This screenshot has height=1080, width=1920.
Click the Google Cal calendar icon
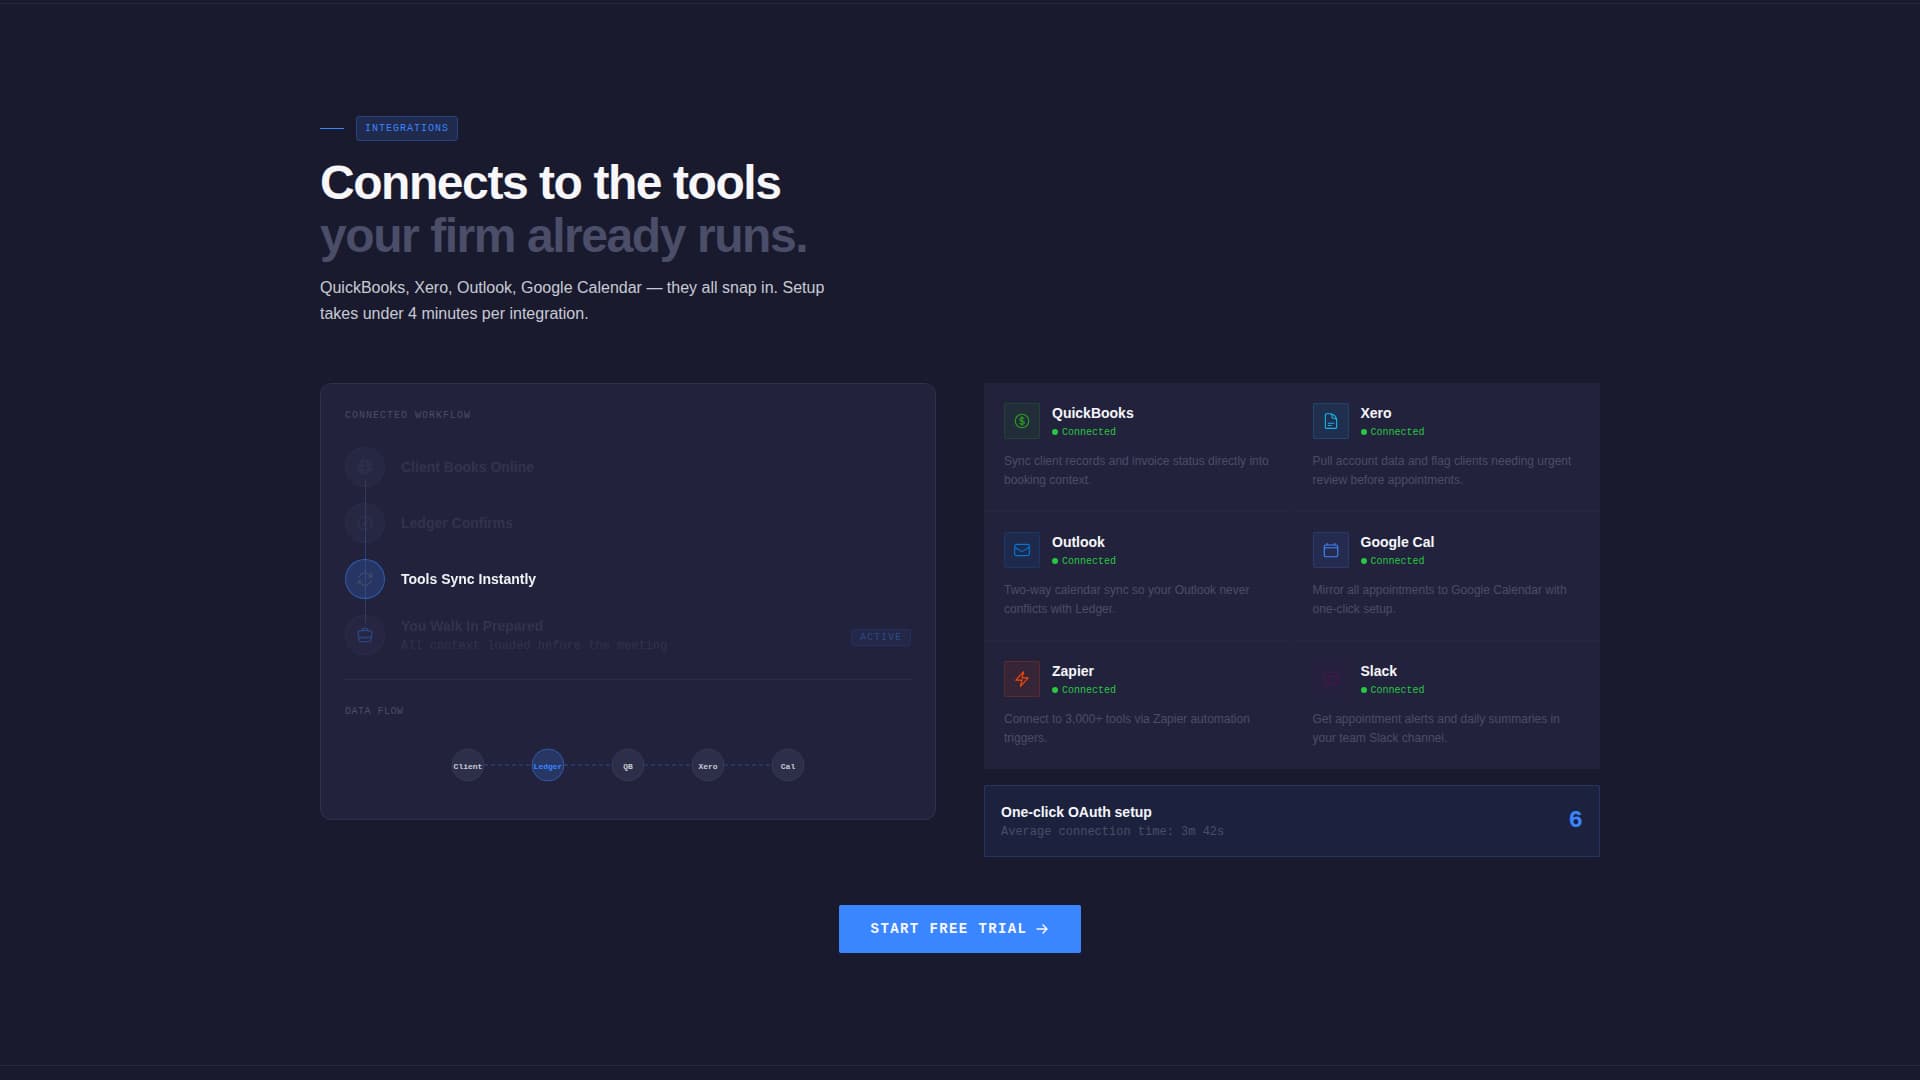[x=1330, y=550]
